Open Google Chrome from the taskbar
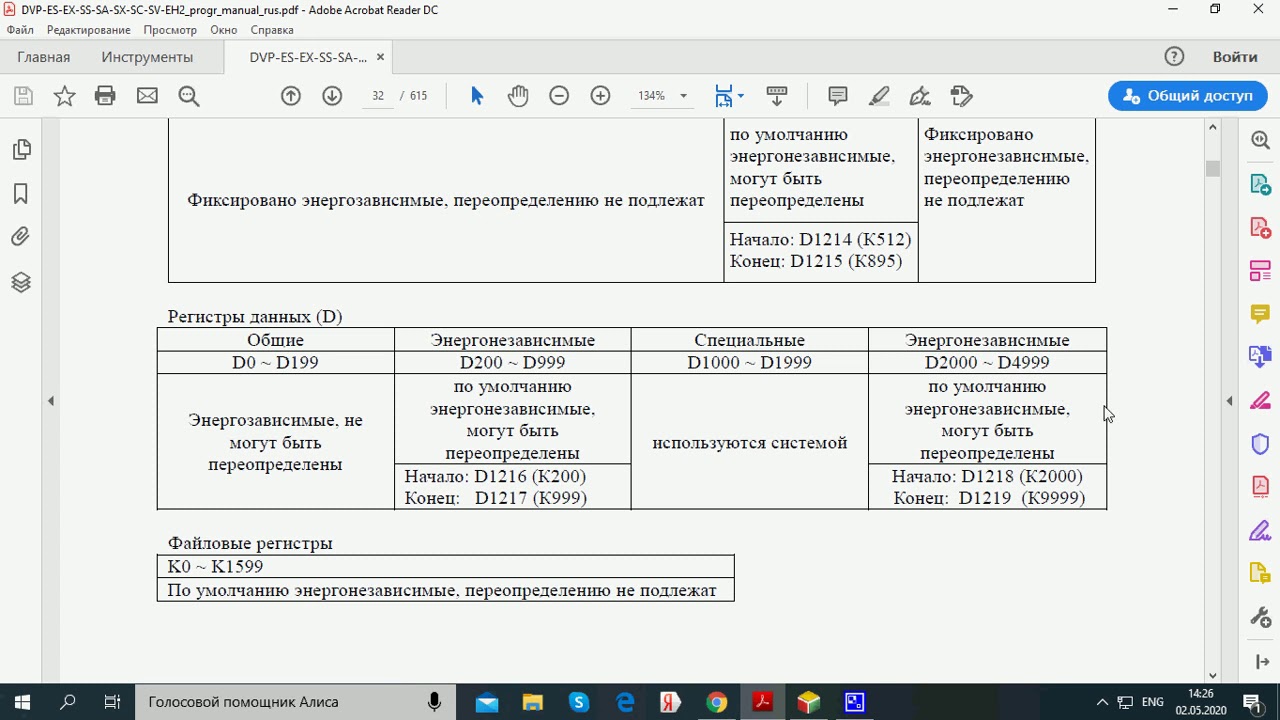This screenshot has width=1280, height=720. point(717,702)
